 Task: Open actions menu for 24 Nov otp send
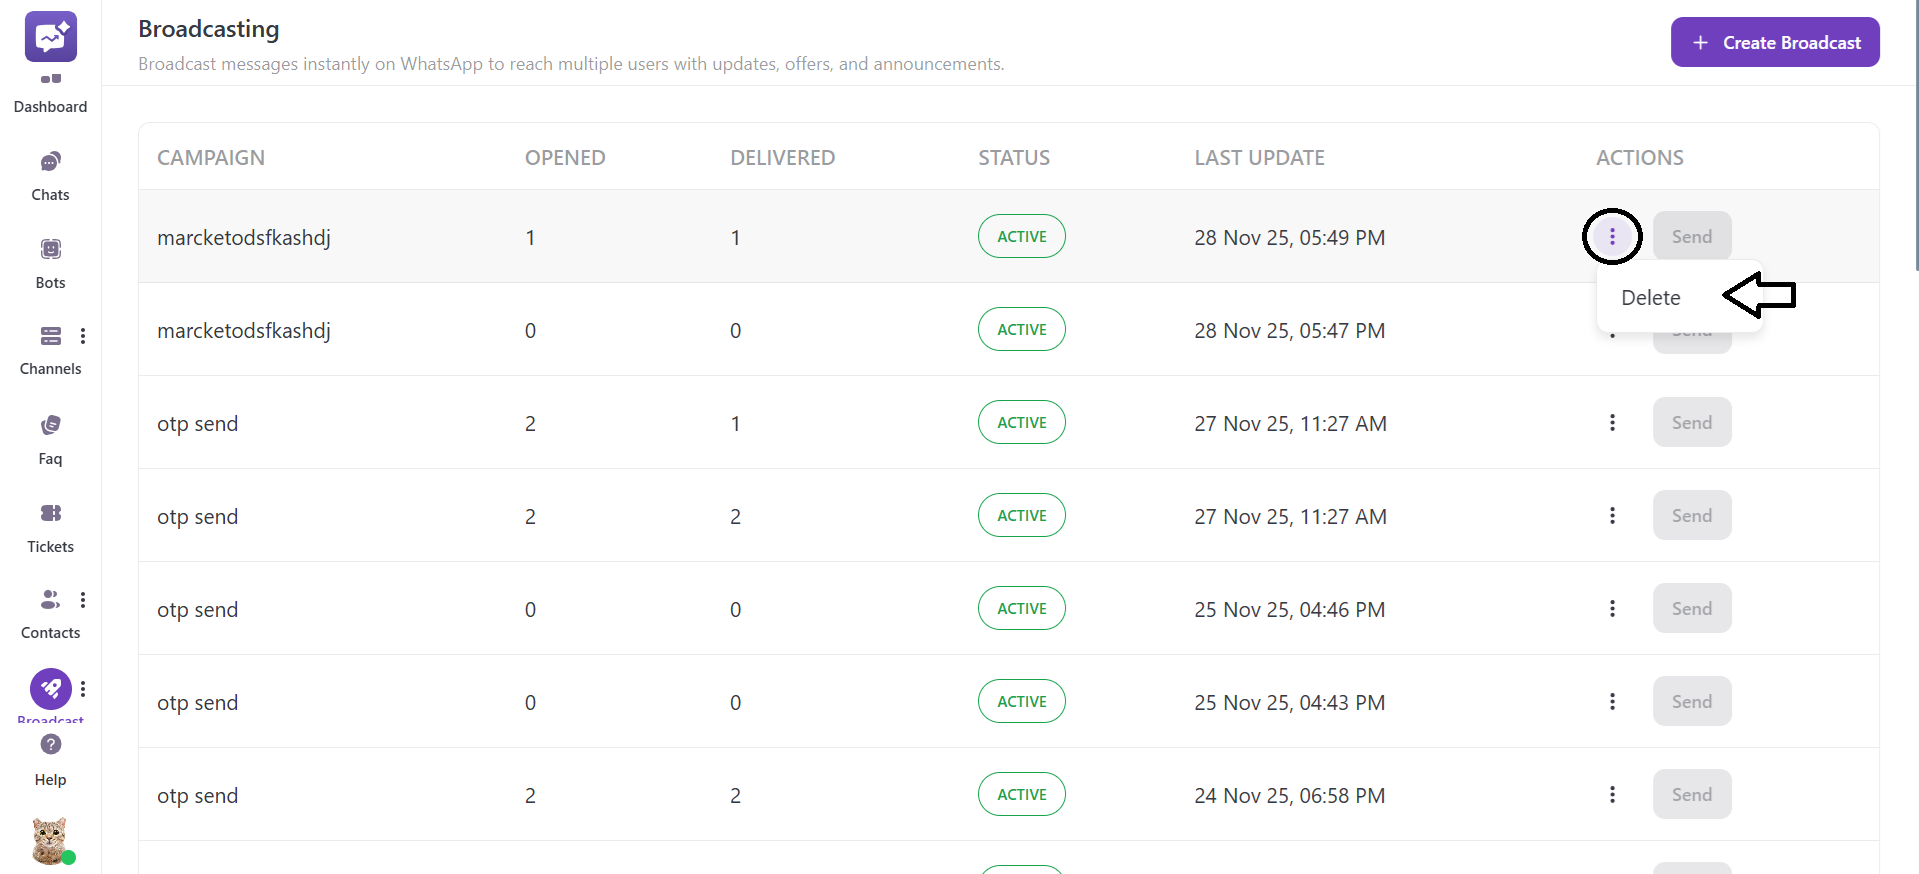click(1612, 795)
